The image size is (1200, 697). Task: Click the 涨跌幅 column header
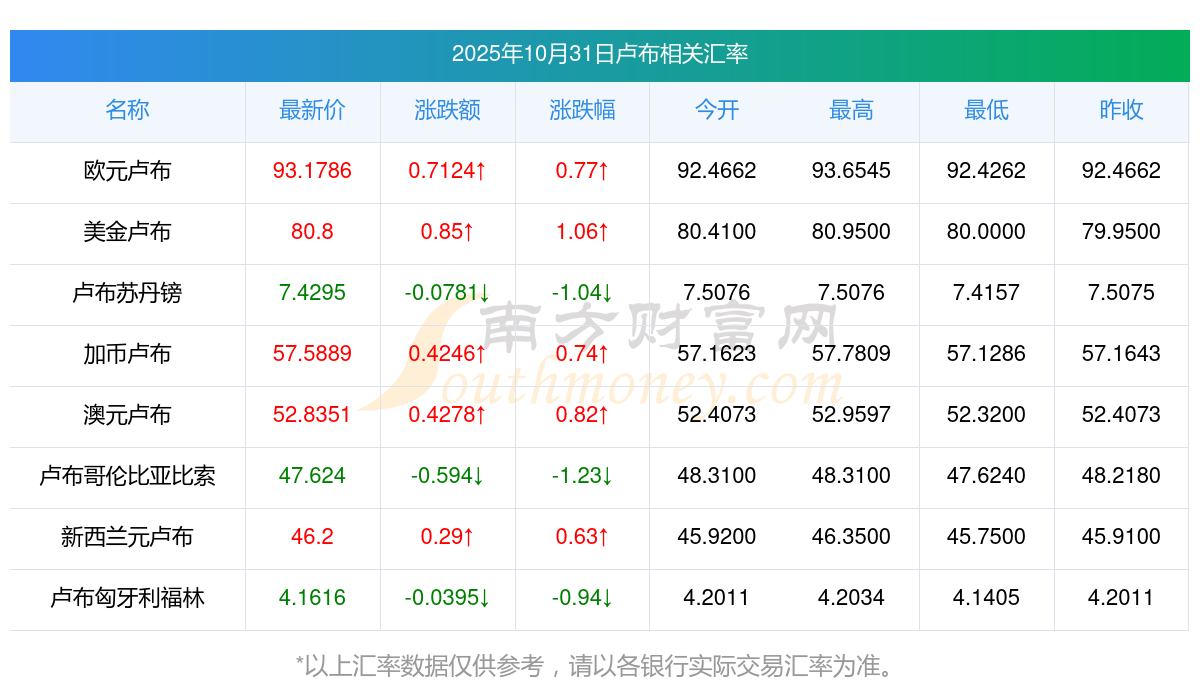click(582, 110)
